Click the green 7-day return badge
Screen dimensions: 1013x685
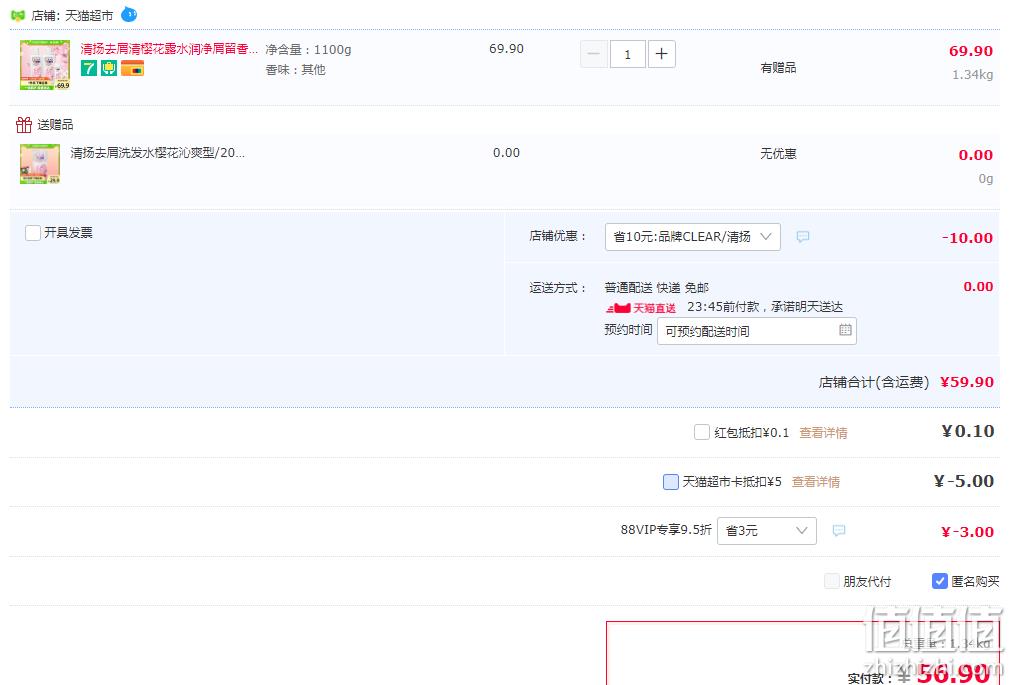tap(89, 68)
